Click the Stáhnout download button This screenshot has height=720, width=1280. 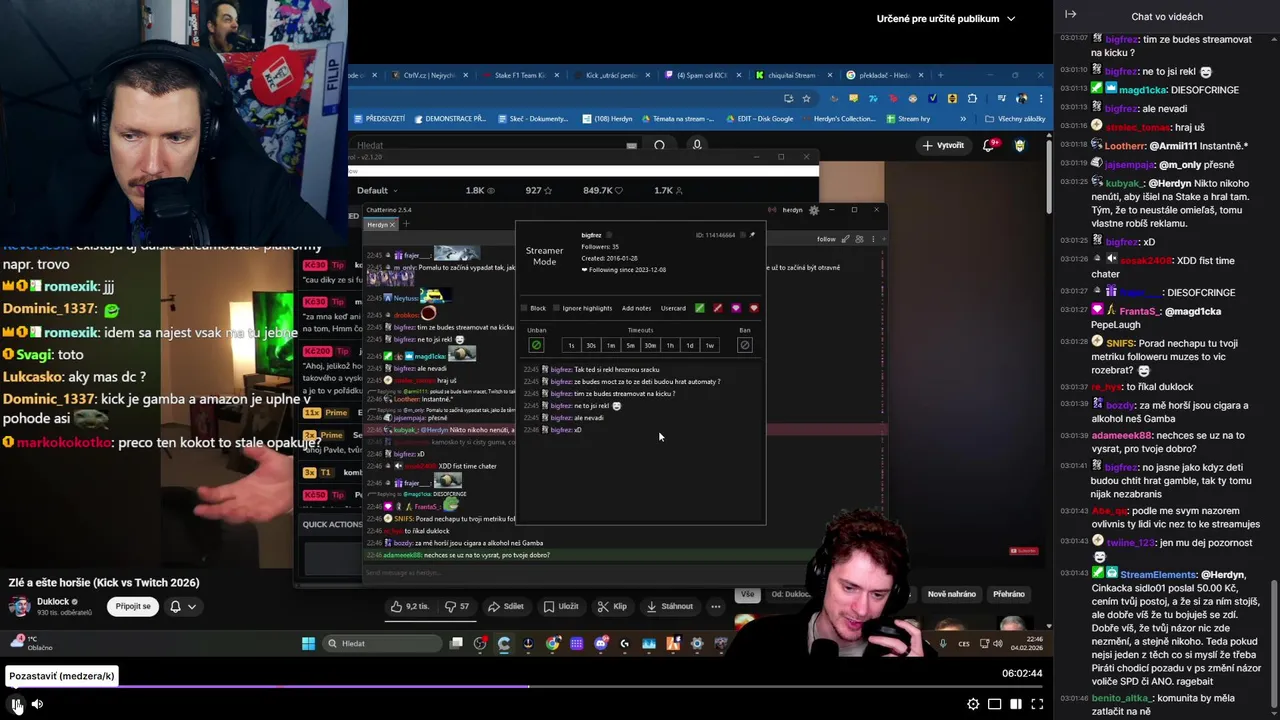669,606
